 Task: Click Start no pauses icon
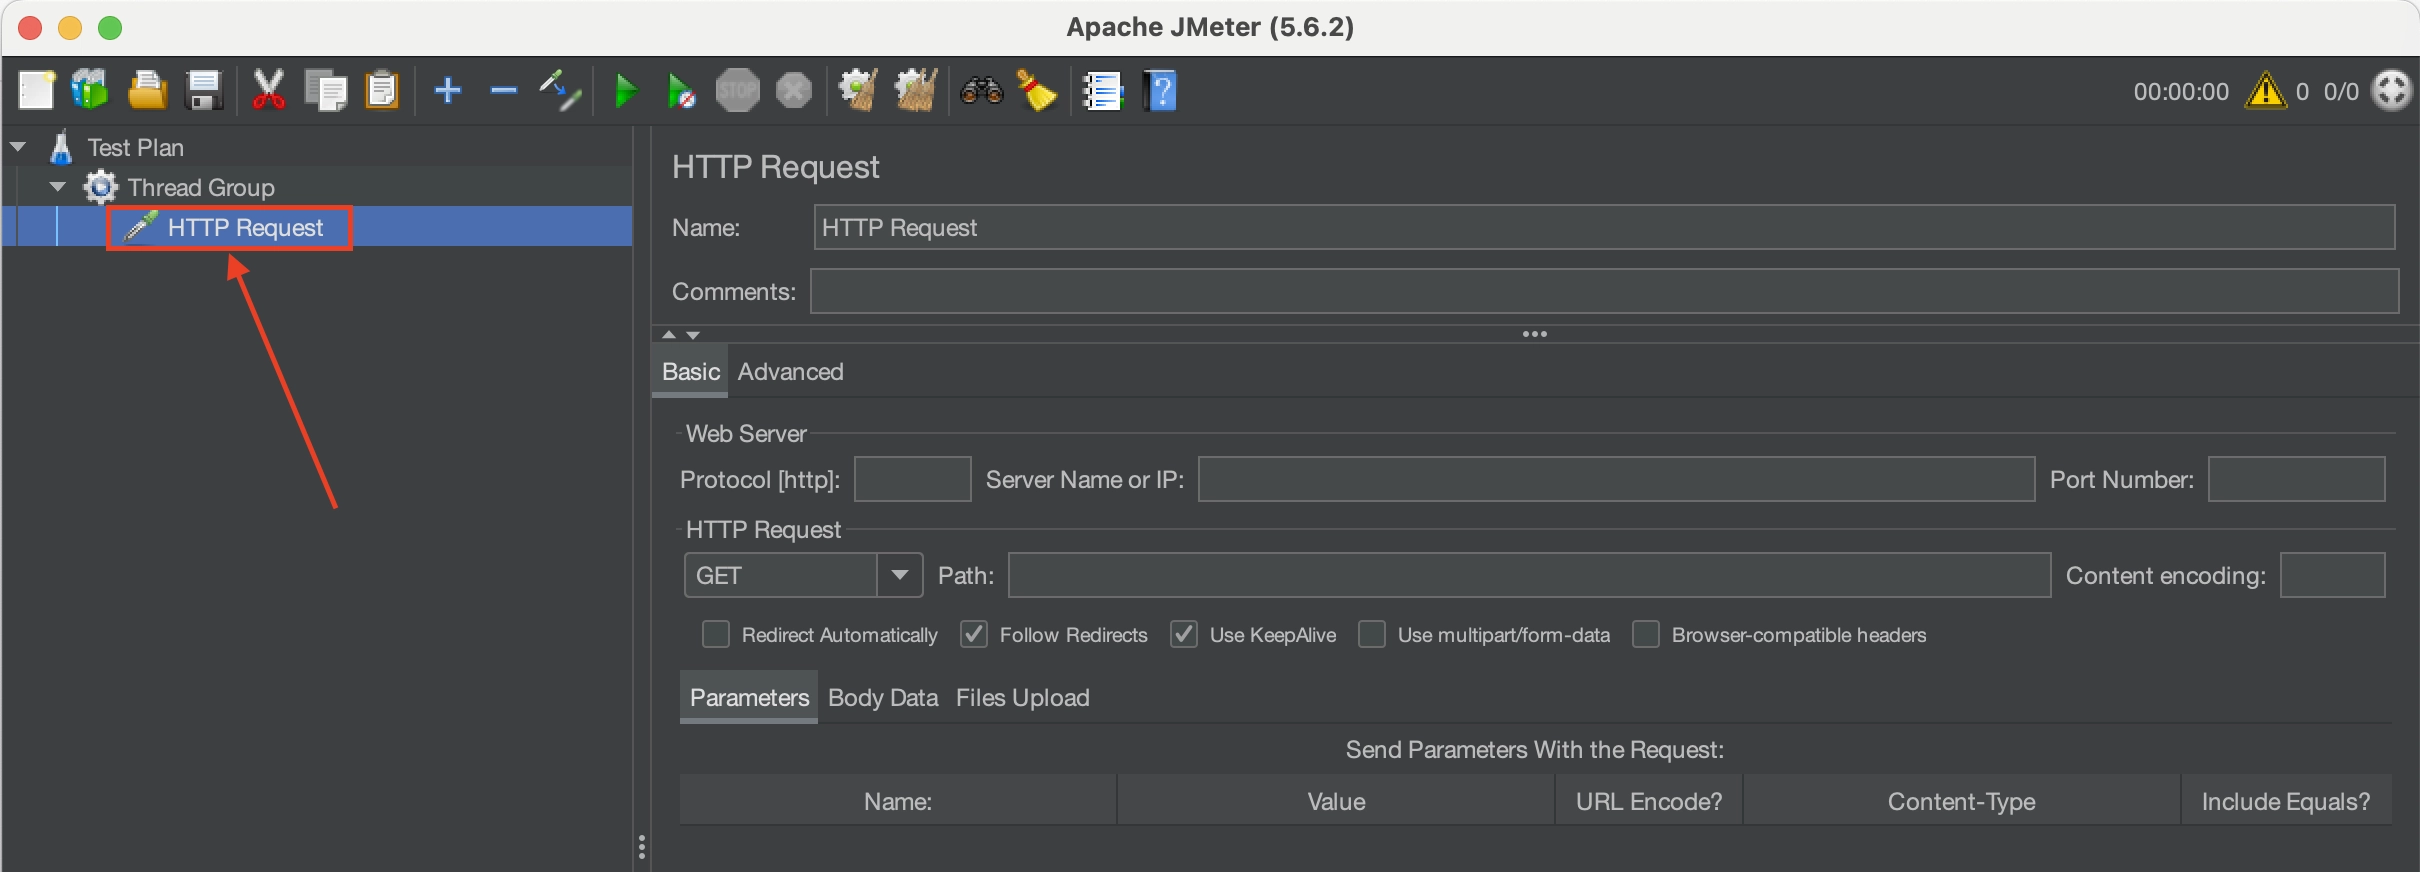[682, 91]
